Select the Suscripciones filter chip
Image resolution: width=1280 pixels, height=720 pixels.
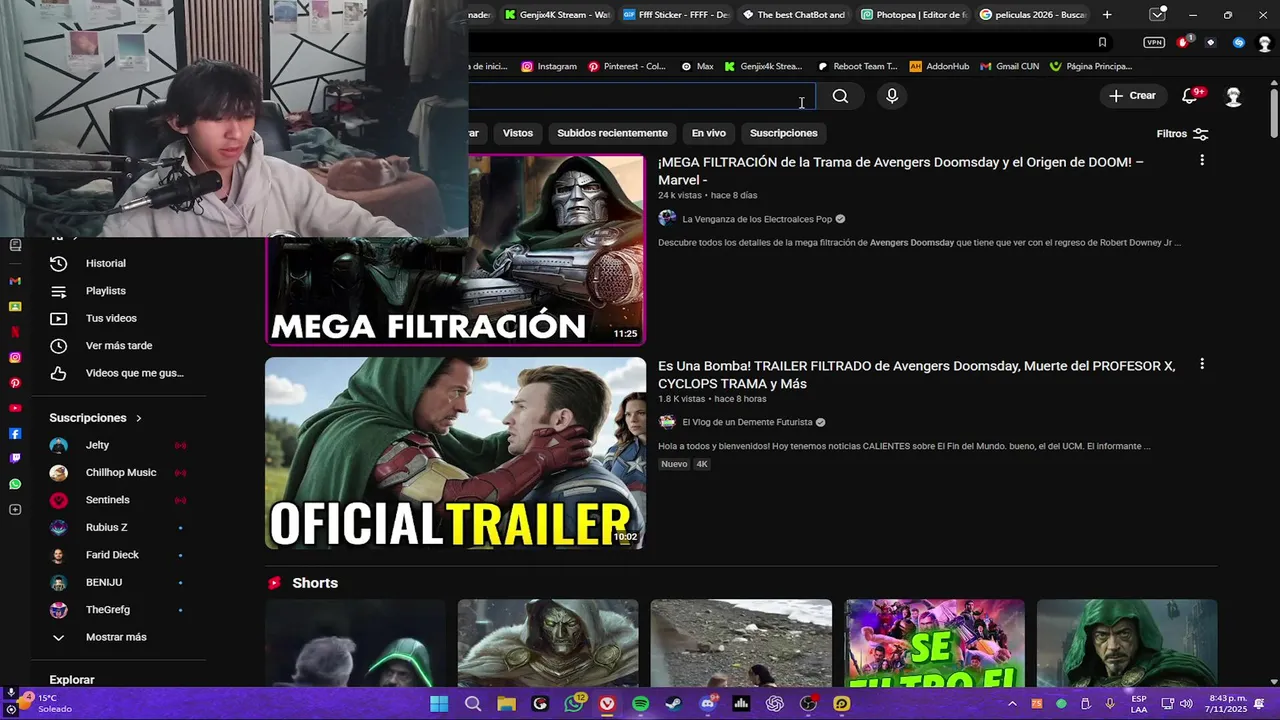pyautogui.click(x=783, y=133)
